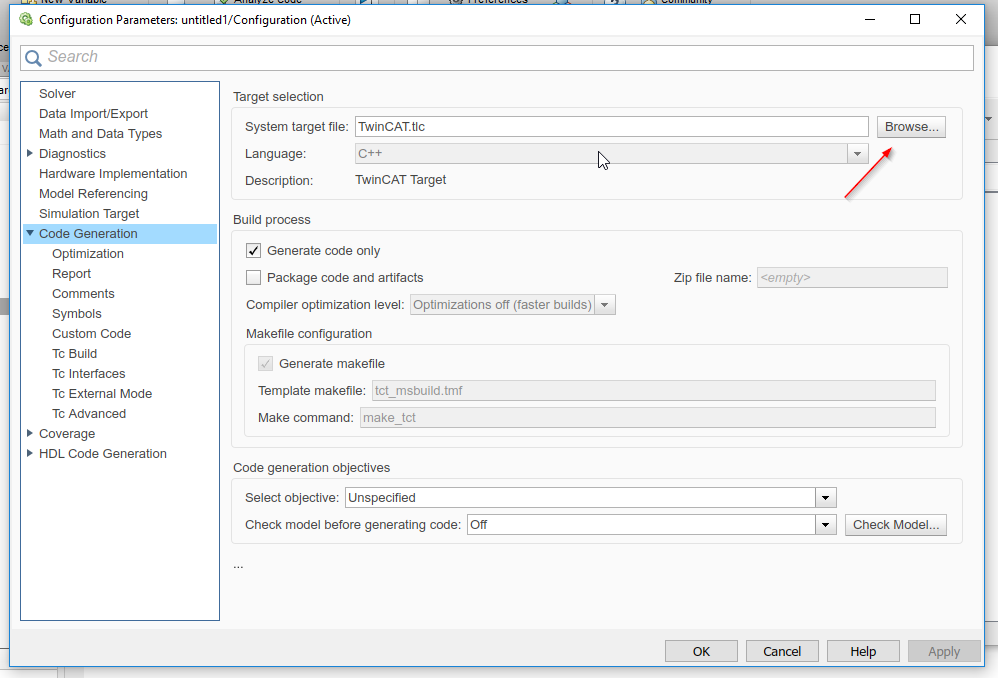This screenshot has width=998, height=678.
Task: Open Compiler optimization level dropdown
Action: [x=605, y=305]
